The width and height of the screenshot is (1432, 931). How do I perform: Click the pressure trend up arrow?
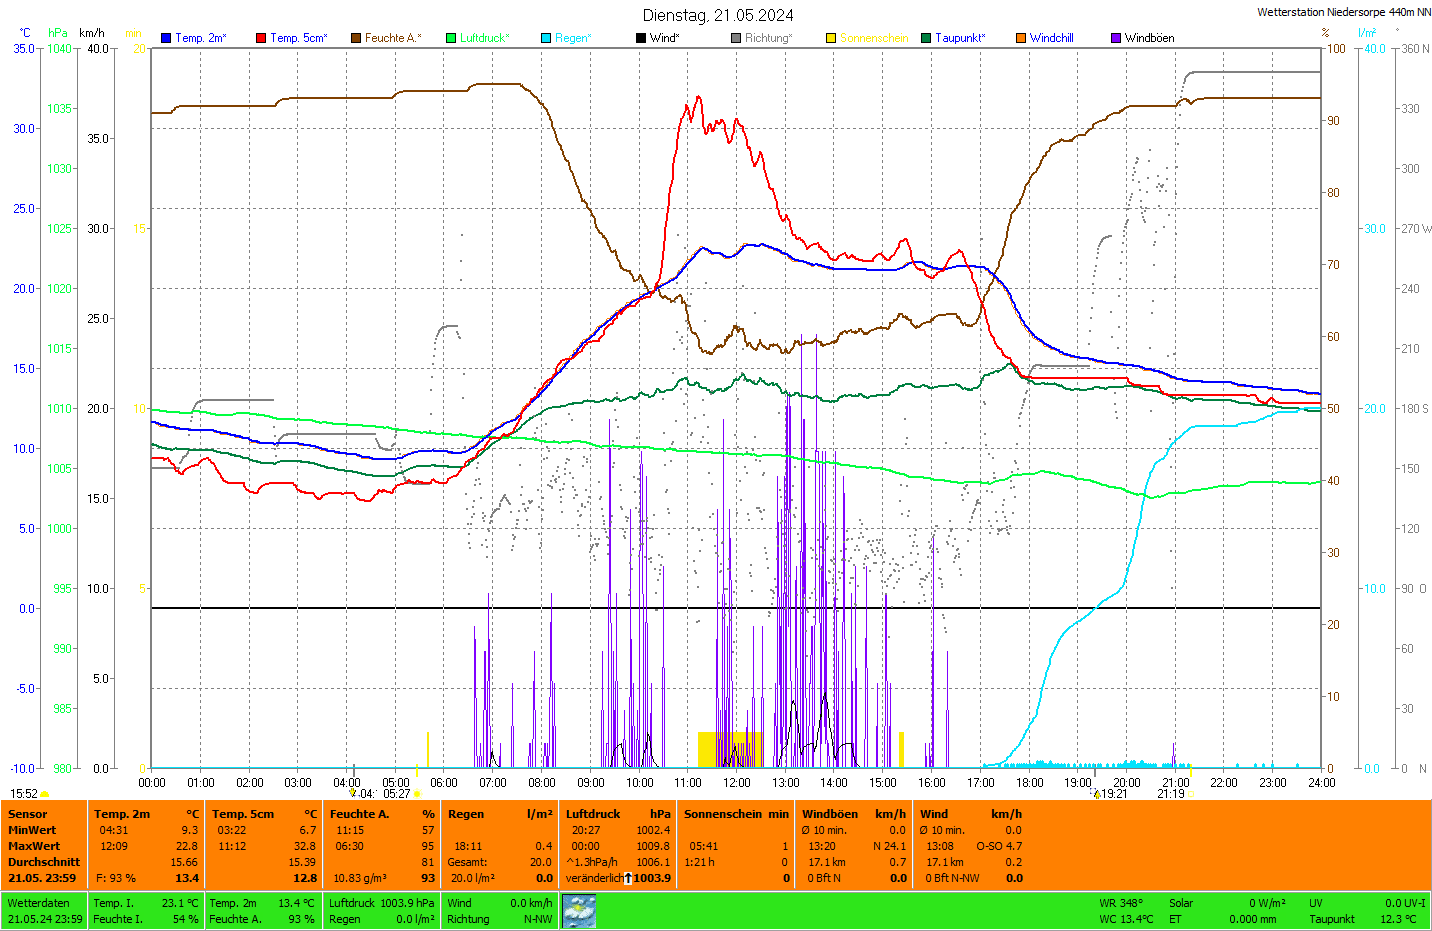[x=627, y=878]
